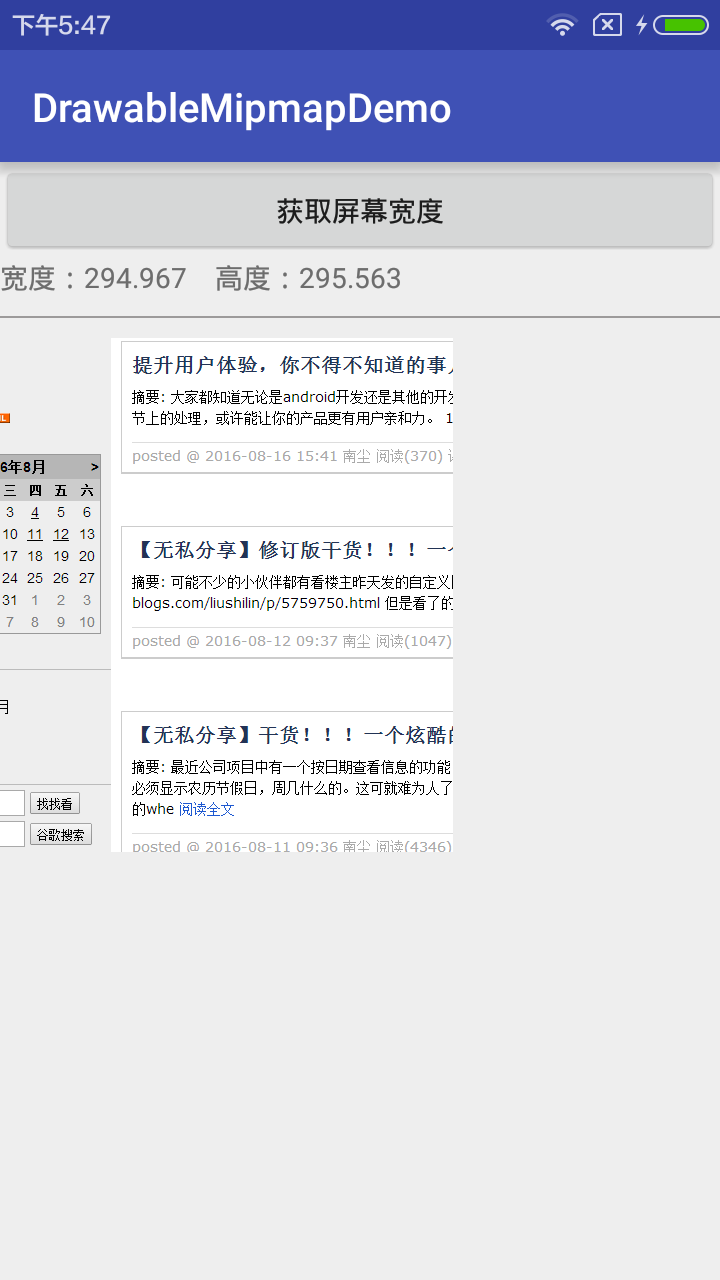Click posted @ 2016-08-16 15:41 line

[x=292, y=456]
